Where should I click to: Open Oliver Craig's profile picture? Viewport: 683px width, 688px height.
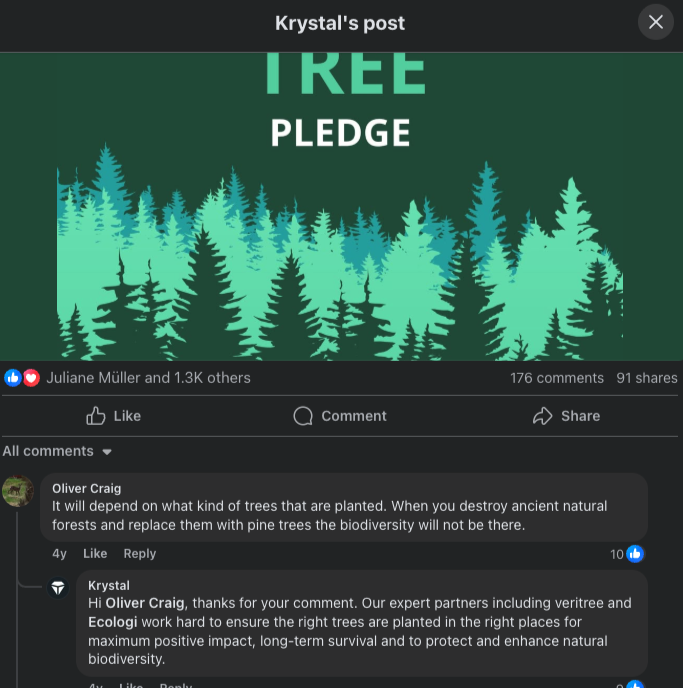18,491
